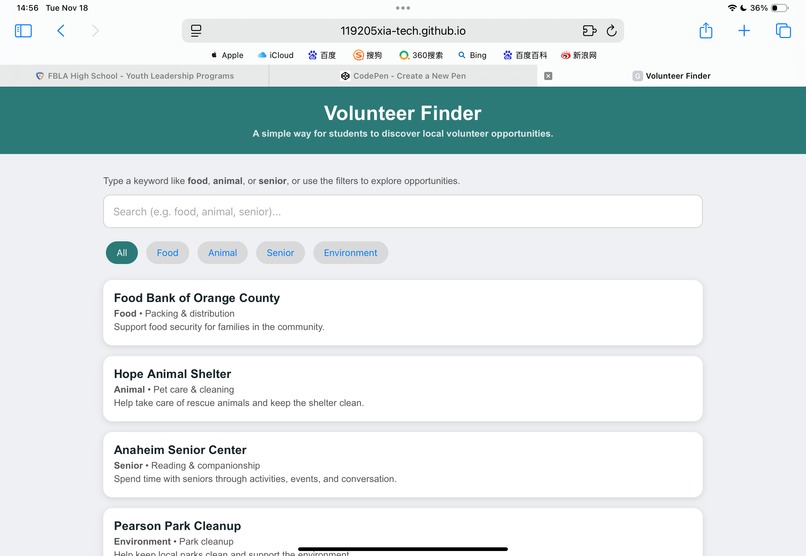Toggle the Safari sidebar icon
The width and height of the screenshot is (806, 556).
(23, 31)
